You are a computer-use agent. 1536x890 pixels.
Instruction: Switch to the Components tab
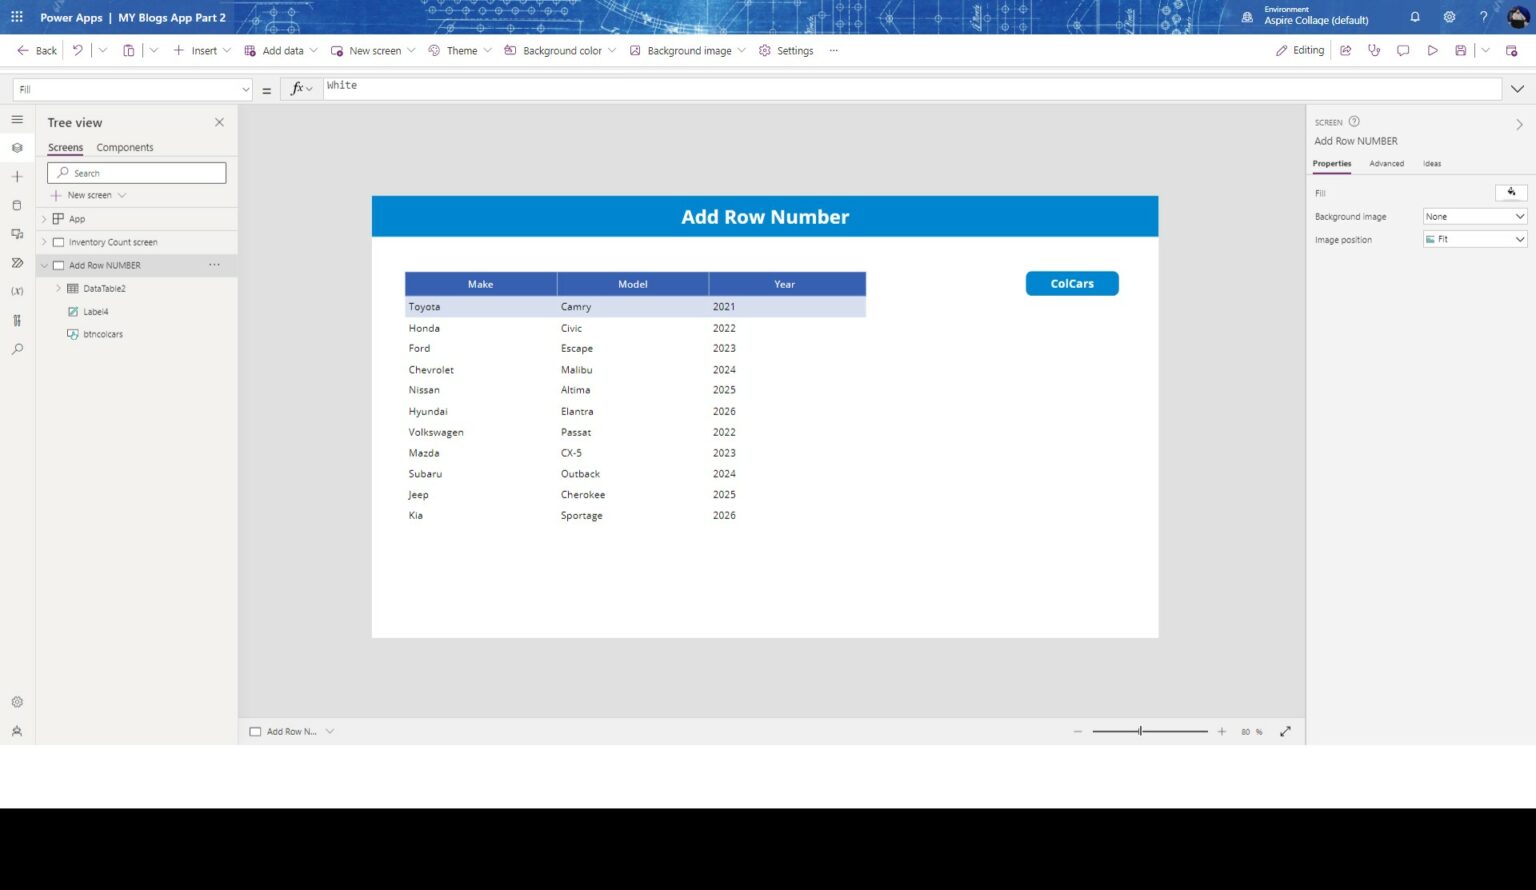click(x=124, y=147)
